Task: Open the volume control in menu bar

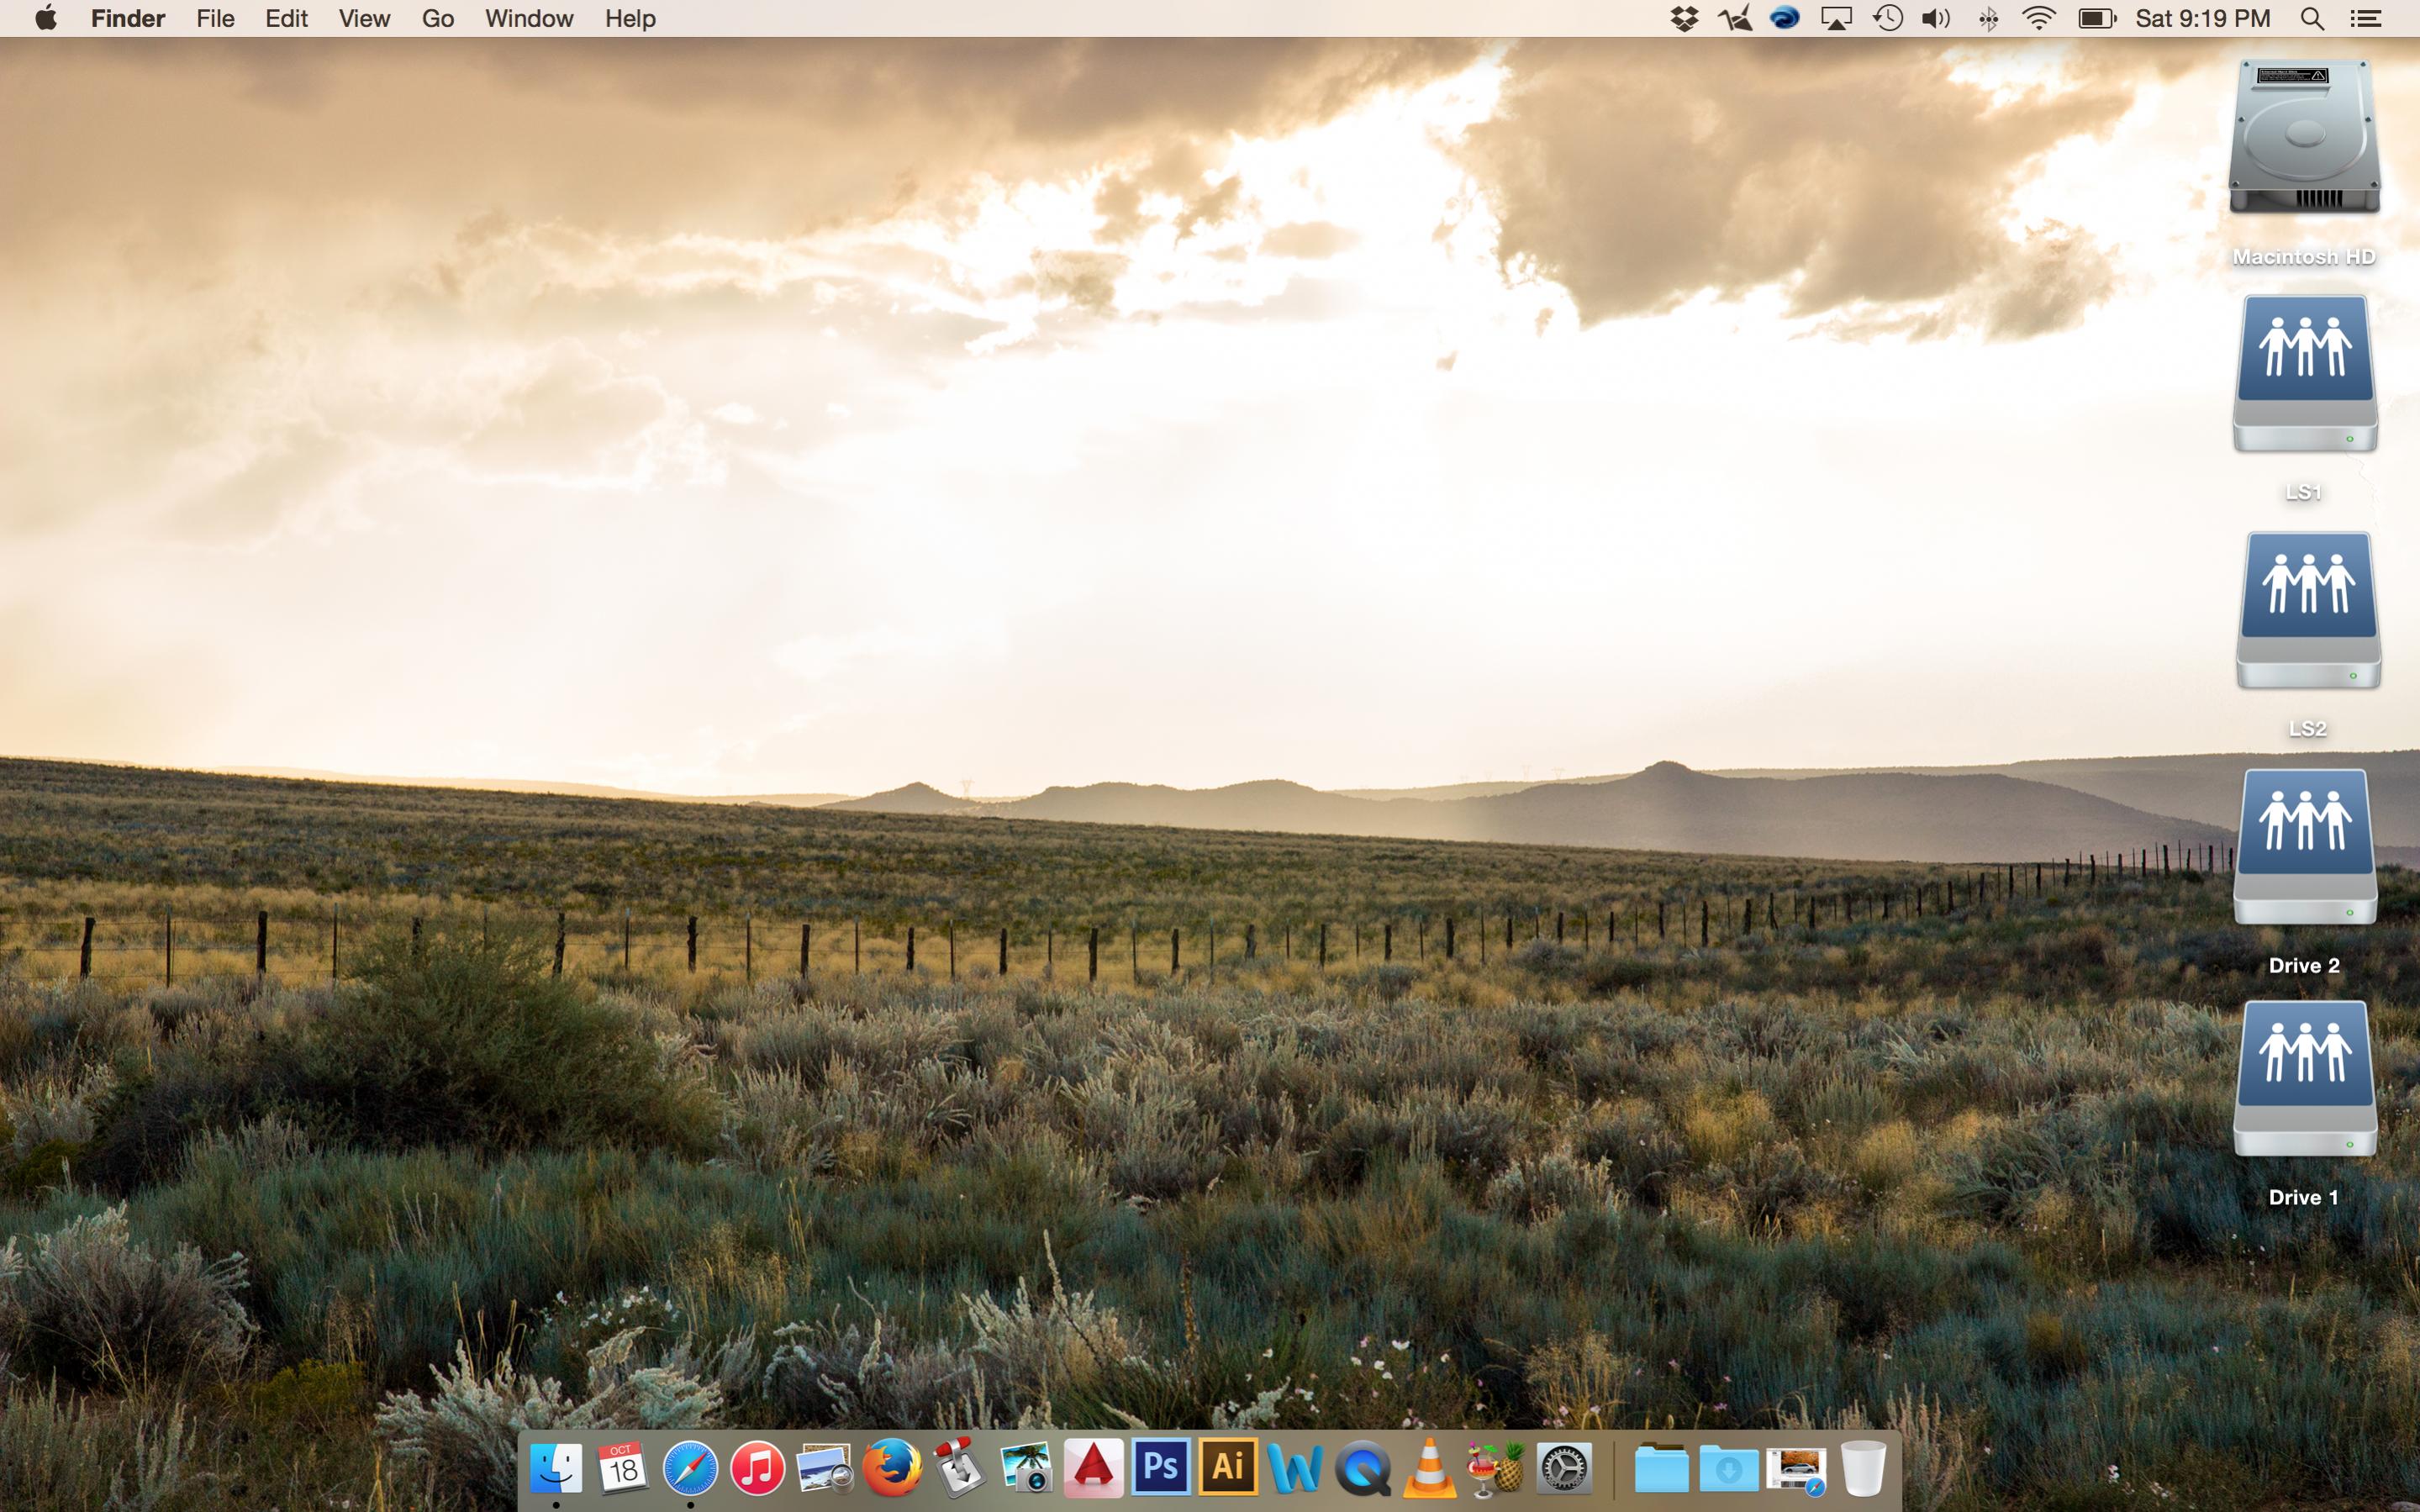Action: (1936, 19)
